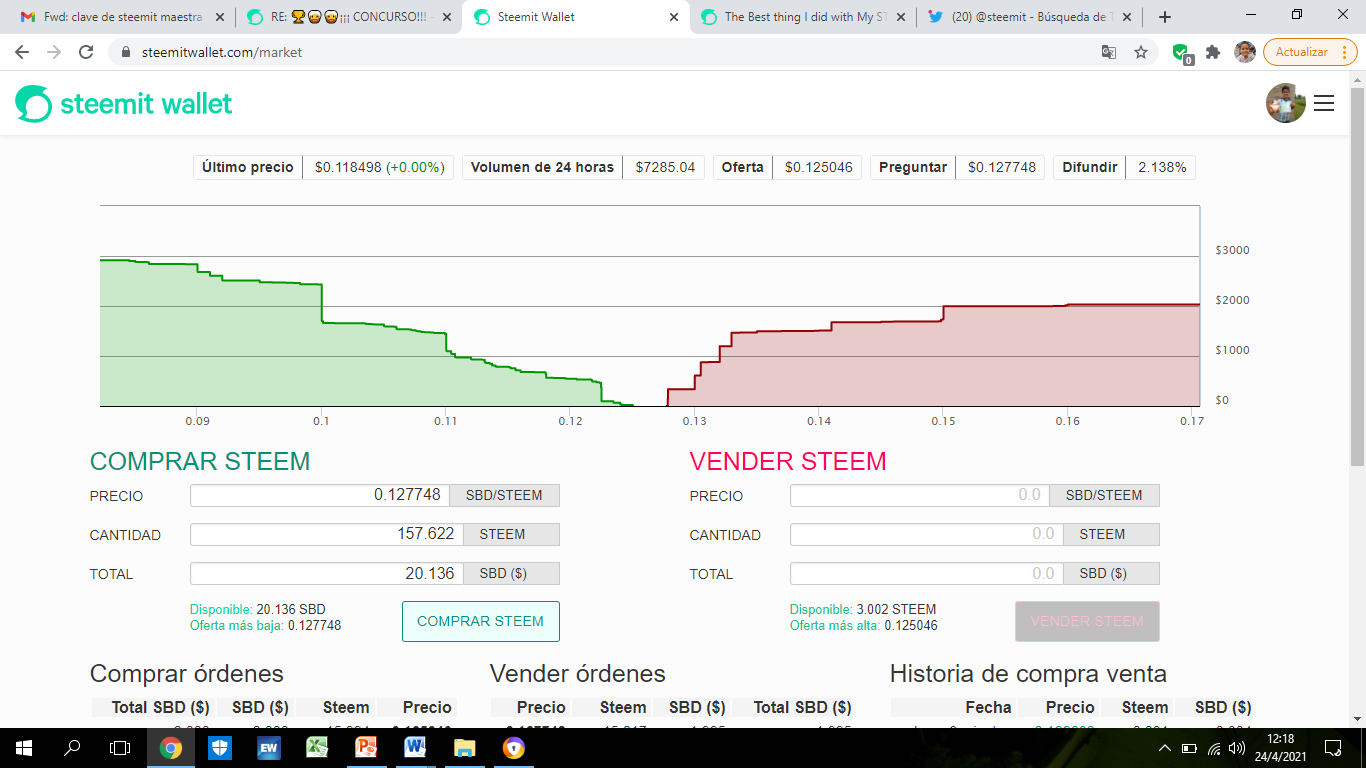Bookmark this page with the star icon

(x=1141, y=52)
